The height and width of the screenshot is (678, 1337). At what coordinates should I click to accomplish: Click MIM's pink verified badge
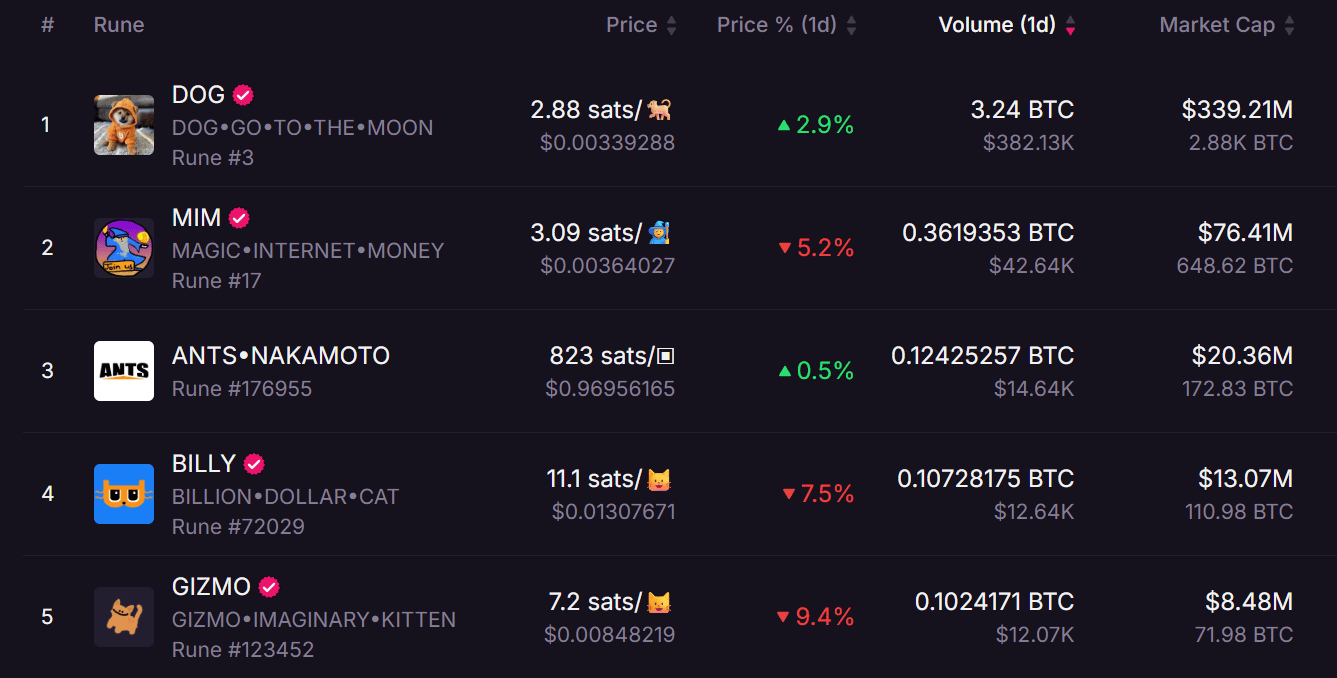239,218
